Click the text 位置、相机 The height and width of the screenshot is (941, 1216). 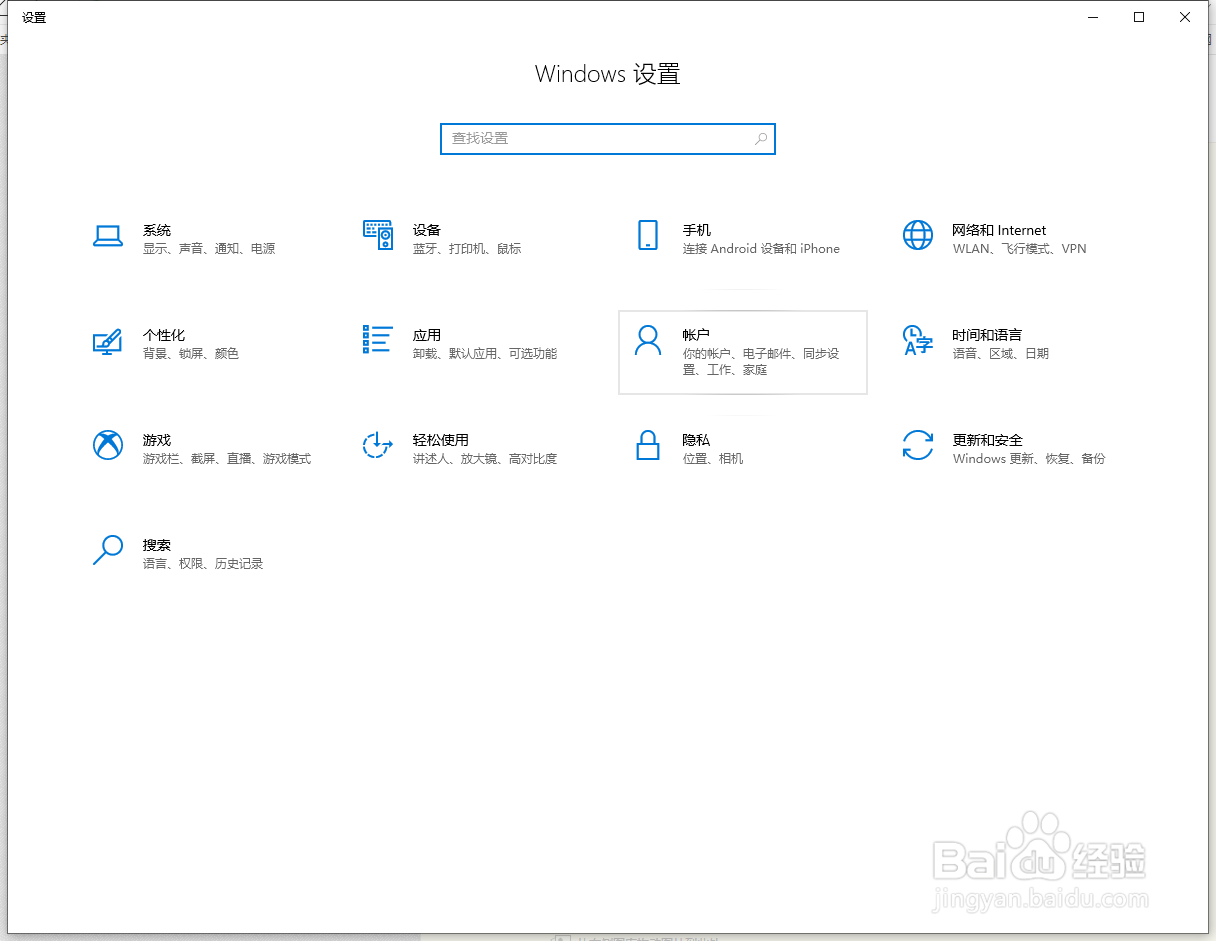(x=713, y=459)
